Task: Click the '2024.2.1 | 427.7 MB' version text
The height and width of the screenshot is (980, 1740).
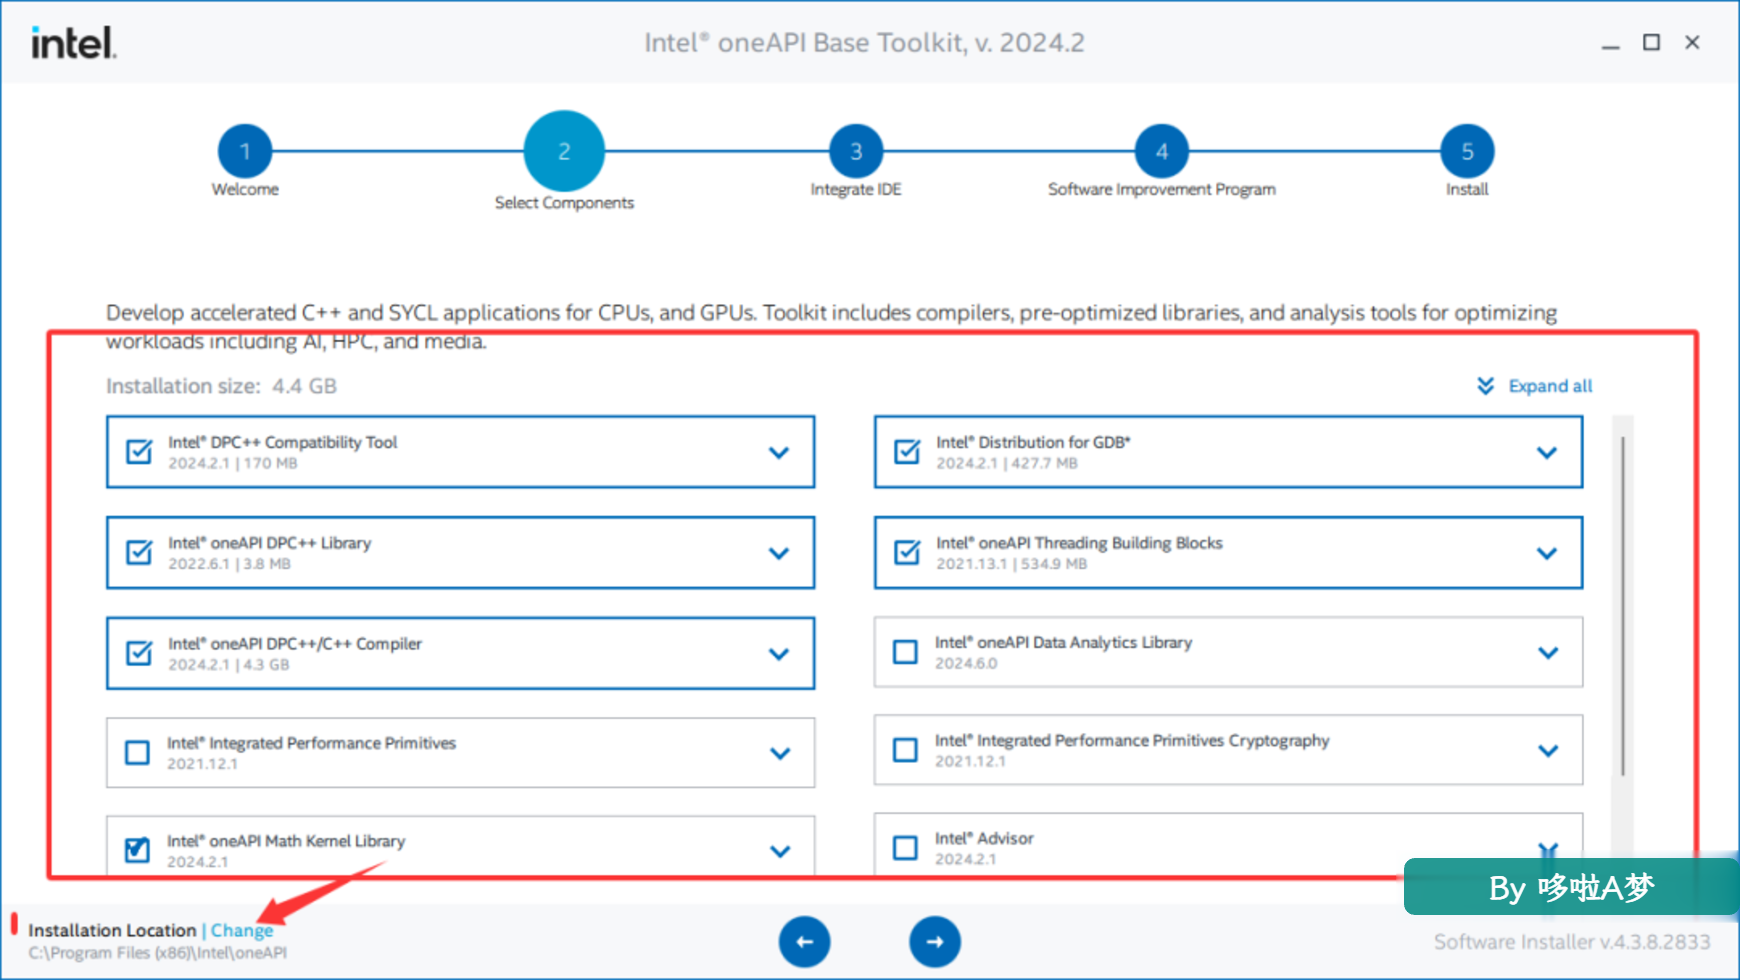Action: click(x=1007, y=463)
